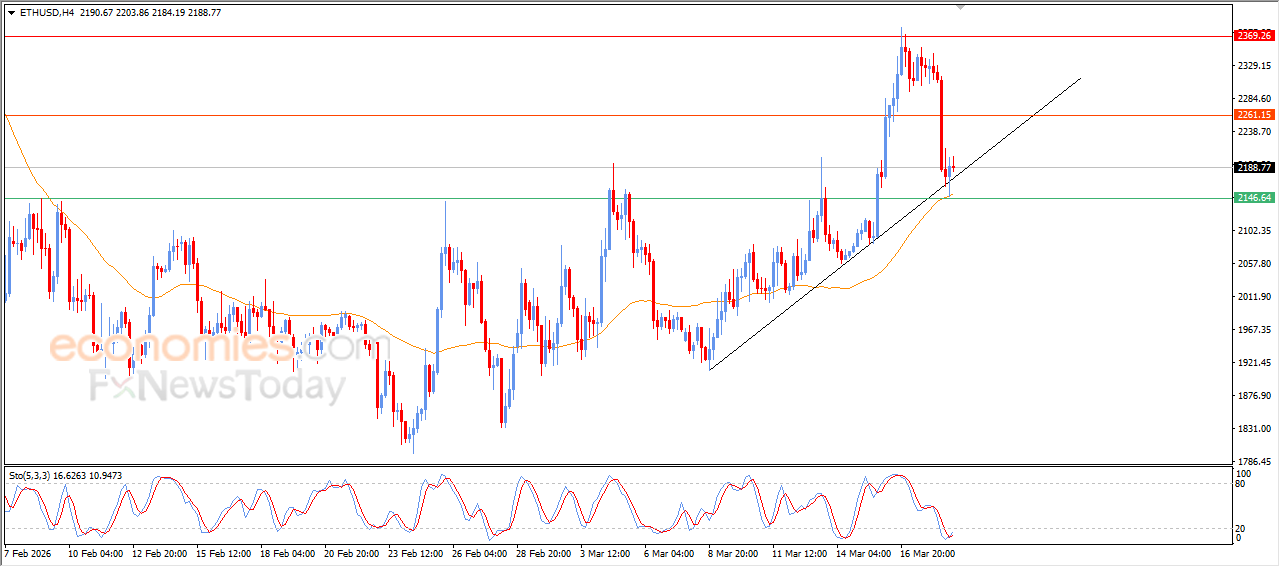This screenshot has height=567, width=1280.
Task: Click the 26 Feb 04:00 time label
Action: point(479,553)
